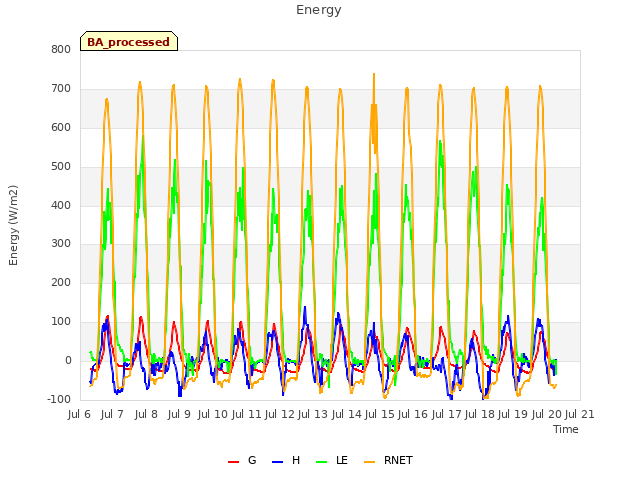This screenshot has height=480, width=640.
Task: Click the Jul 7 x-axis tick label
Action: click(x=112, y=414)
